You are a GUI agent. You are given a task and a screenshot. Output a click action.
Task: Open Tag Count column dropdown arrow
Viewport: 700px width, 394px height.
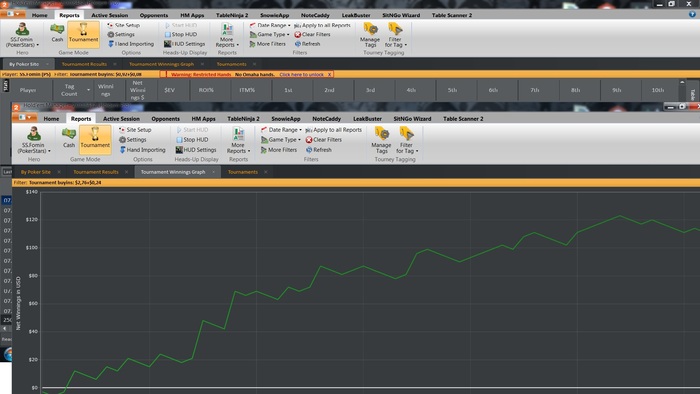point(88,90)
